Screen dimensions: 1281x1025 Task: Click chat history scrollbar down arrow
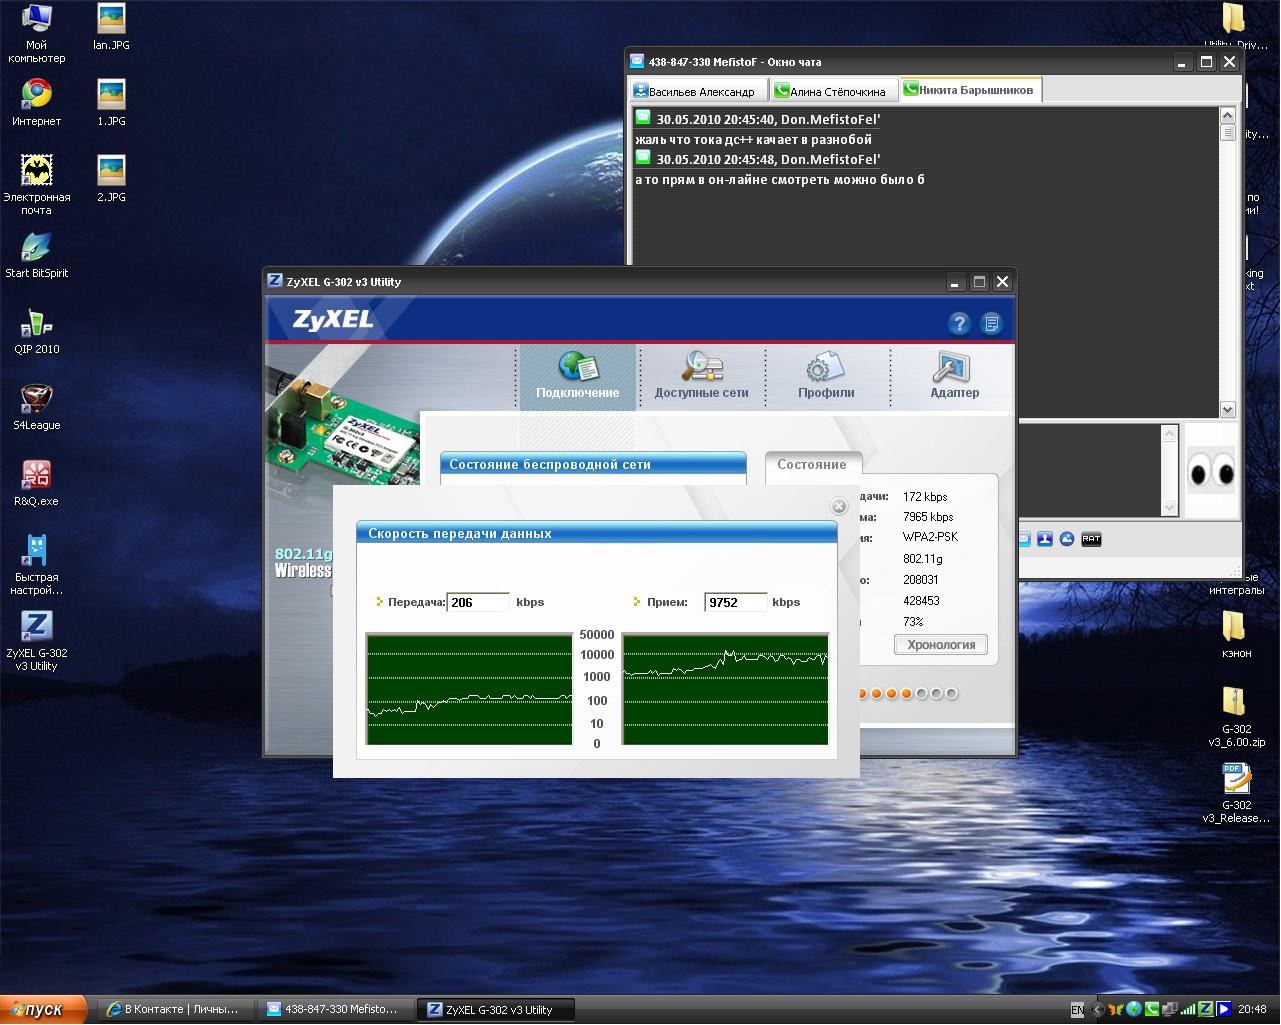tap(1228, 409)
